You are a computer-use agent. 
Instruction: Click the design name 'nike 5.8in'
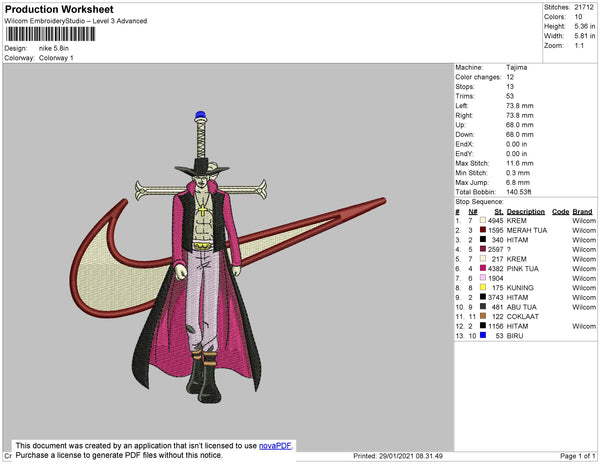(x=54, y=48)
